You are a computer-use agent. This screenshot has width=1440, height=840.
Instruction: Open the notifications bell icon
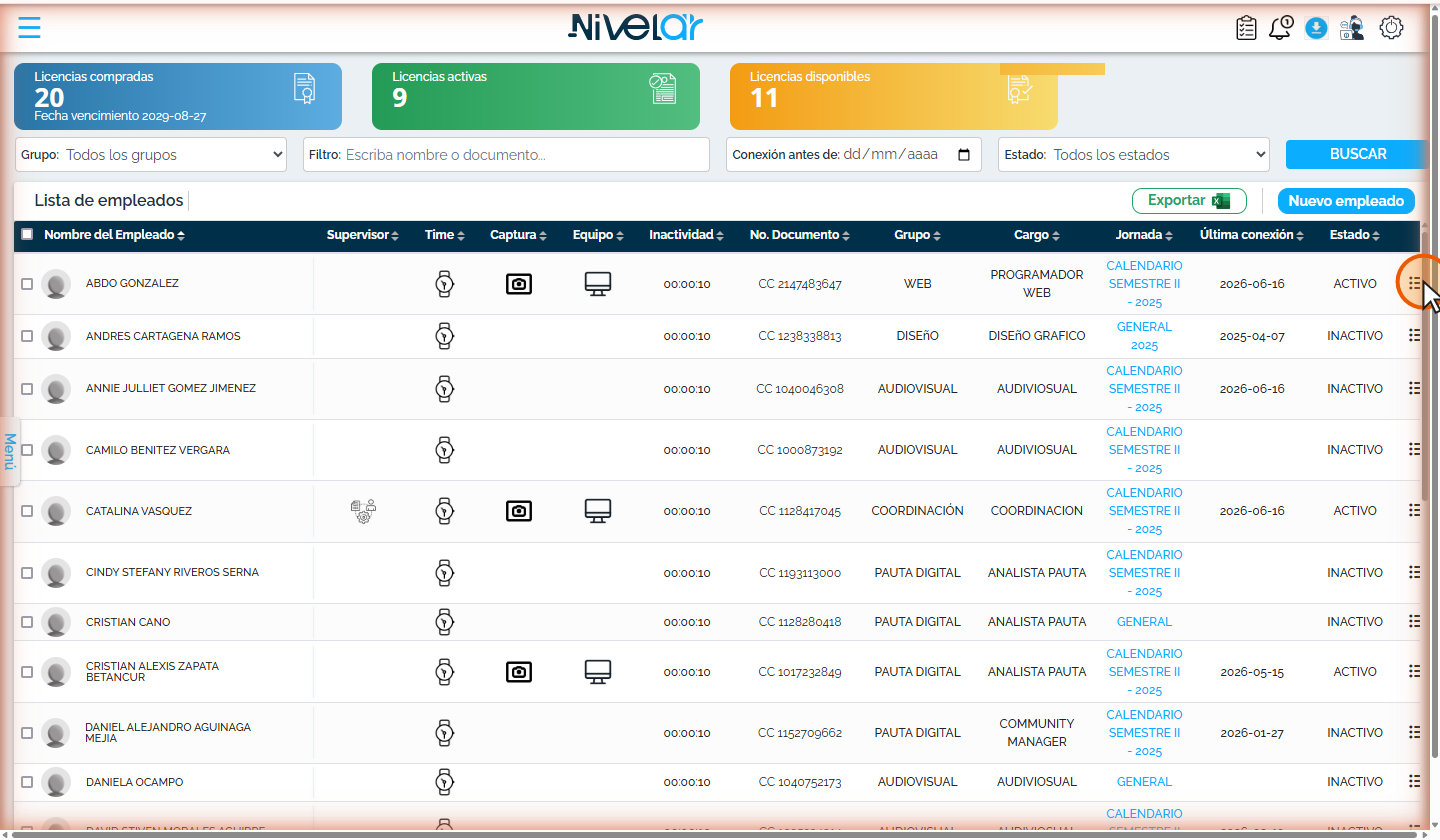tap(1280, 28)
